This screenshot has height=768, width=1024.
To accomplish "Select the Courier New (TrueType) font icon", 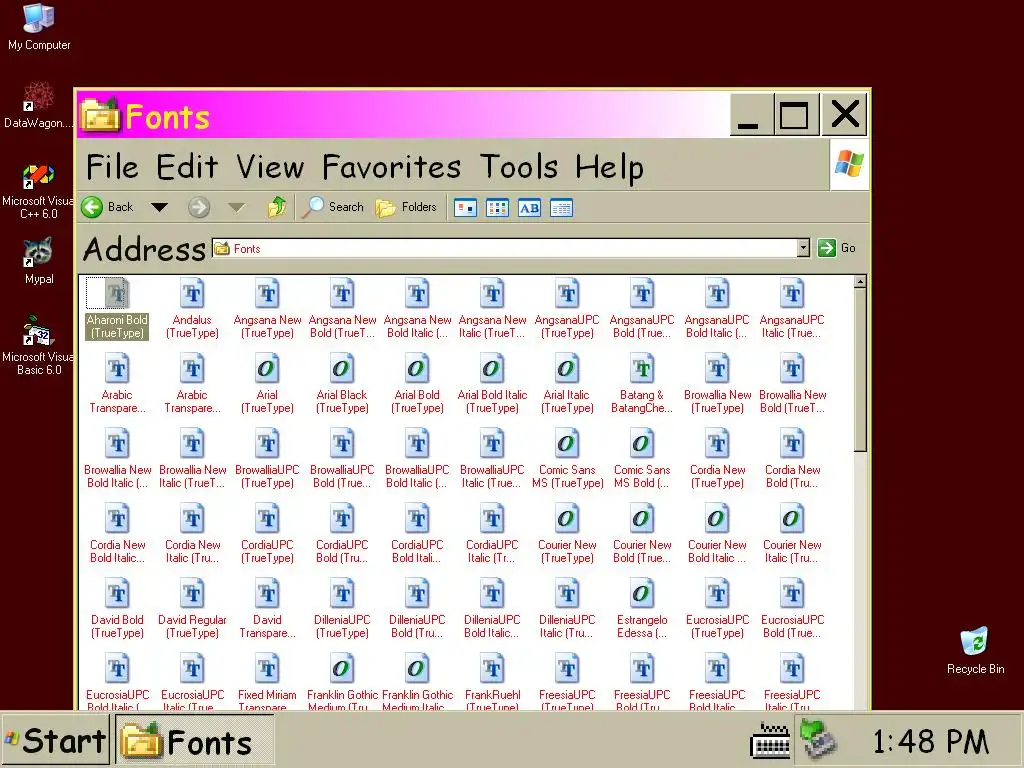I will pyautogui.click(x=568, y=519).
